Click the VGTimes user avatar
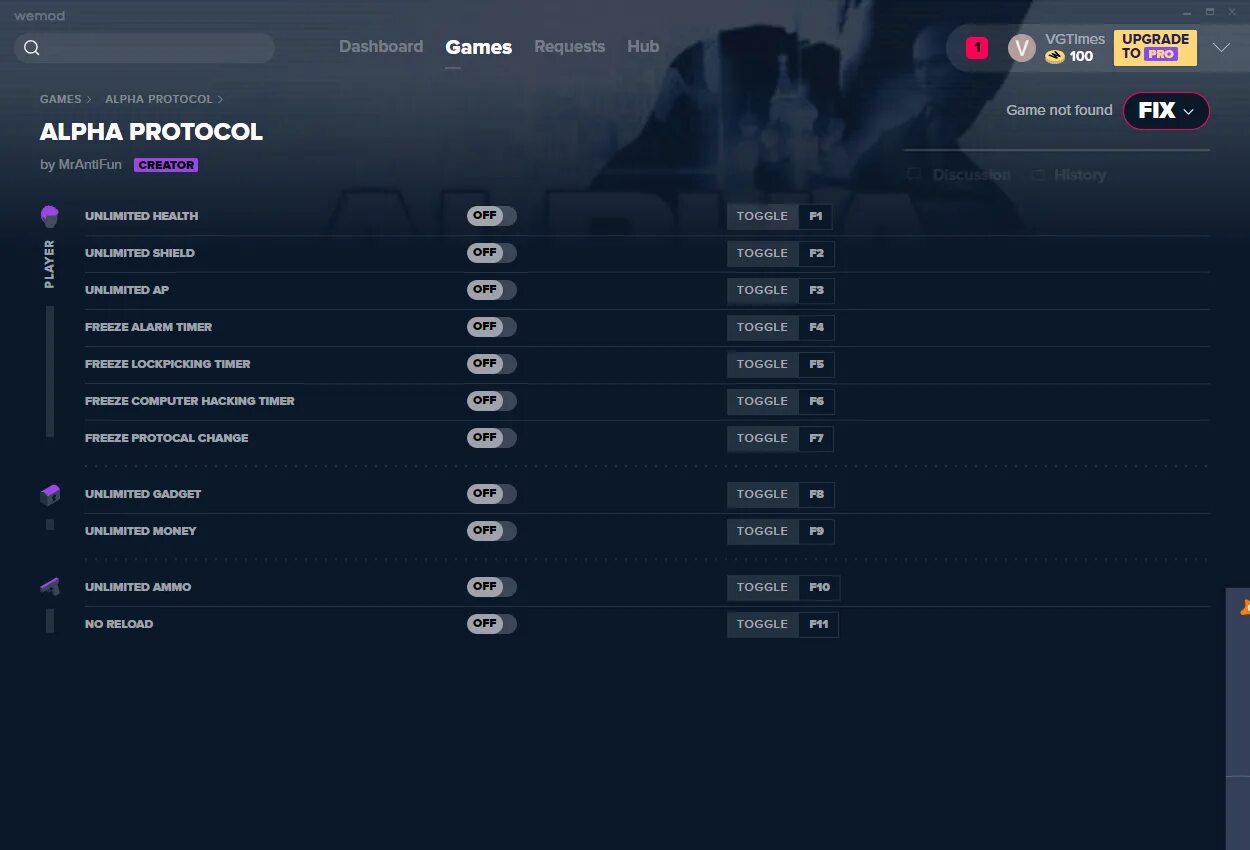Screen dimensions: 1250x850 coord(1022,48)
